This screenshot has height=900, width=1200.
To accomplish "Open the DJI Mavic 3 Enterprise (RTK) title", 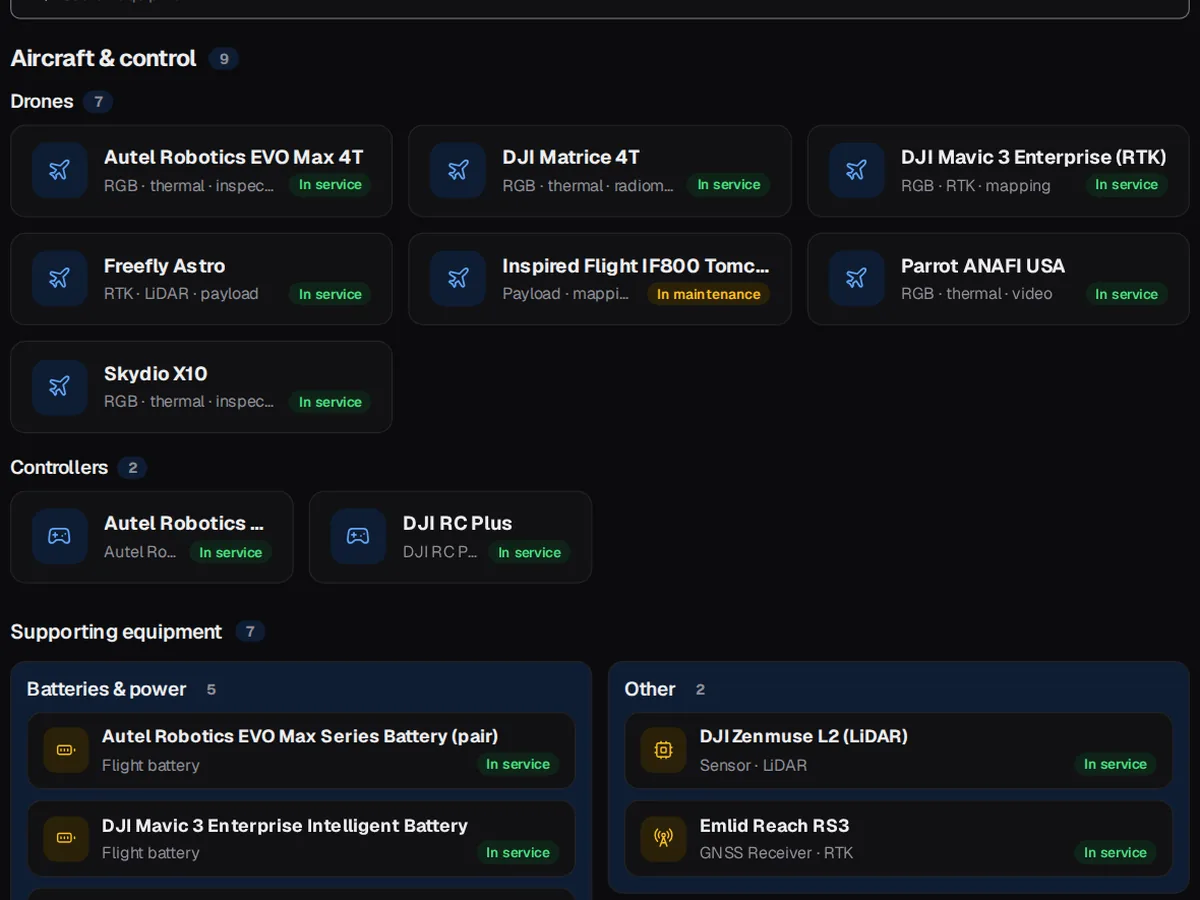I will 1034,157.
